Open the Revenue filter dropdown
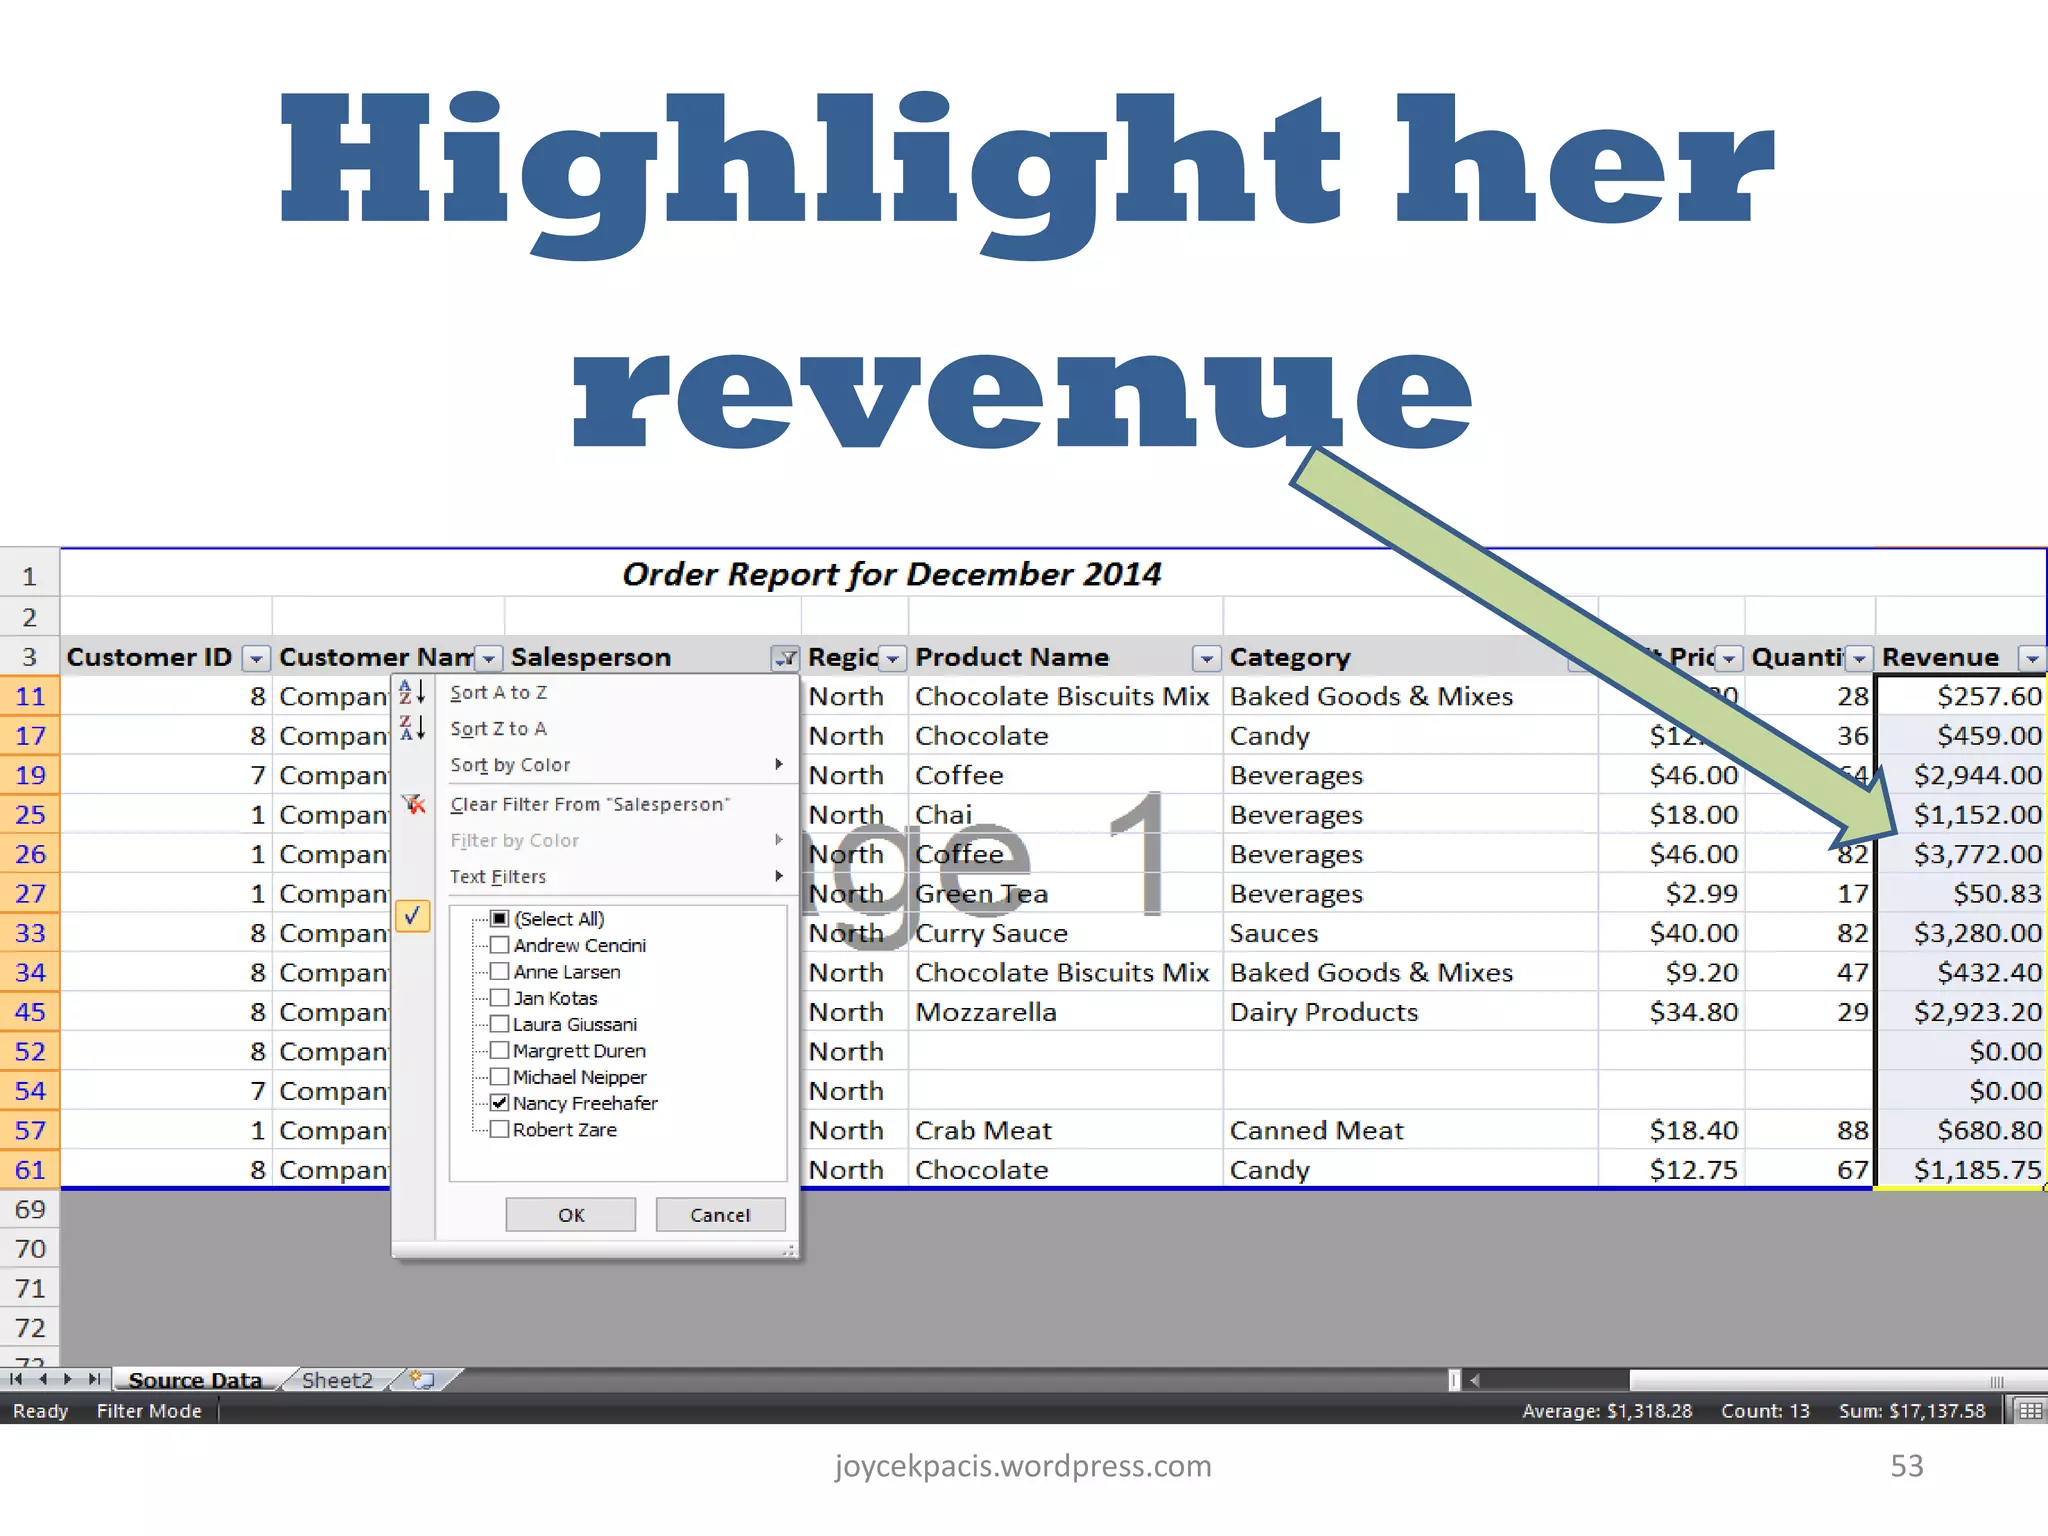This screenshot has width=2048, height=1536. 2032,658
